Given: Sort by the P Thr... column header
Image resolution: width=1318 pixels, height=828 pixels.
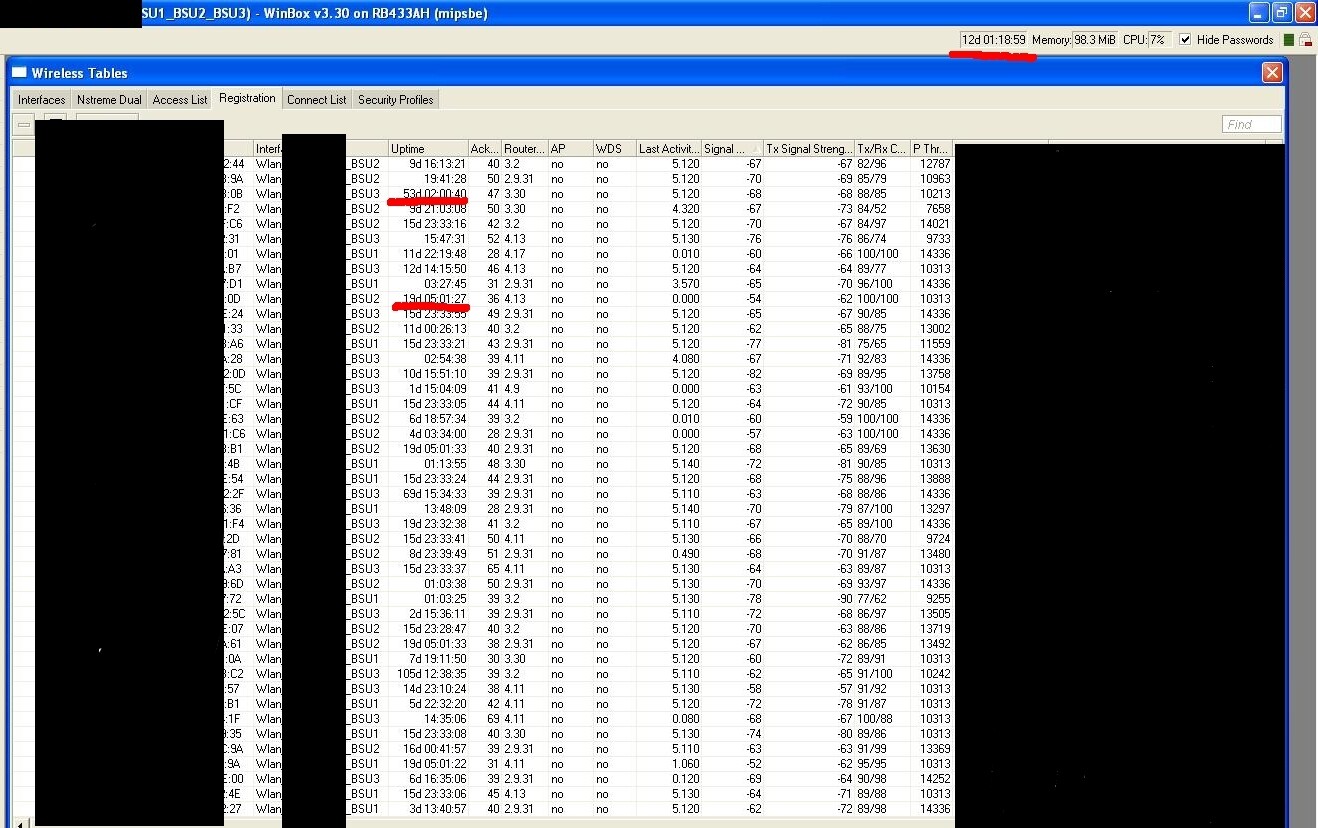Looking at the screenshot, I should 931,149.
